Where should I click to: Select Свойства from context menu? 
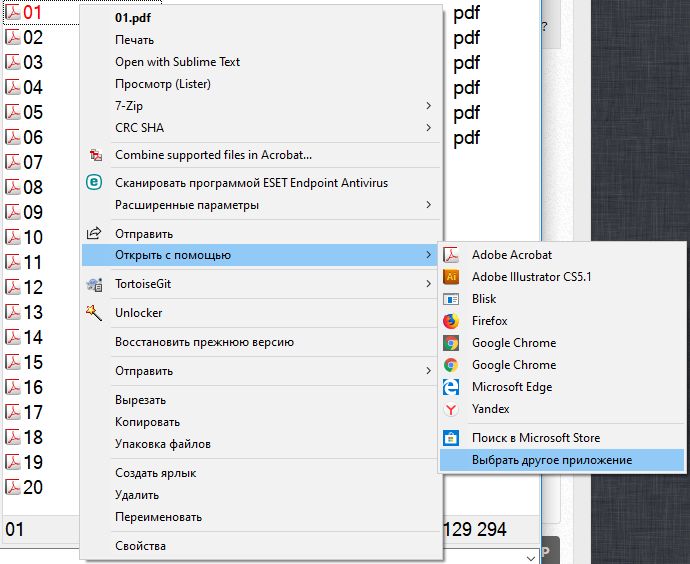pyautogui.click(x=140, y=546)
